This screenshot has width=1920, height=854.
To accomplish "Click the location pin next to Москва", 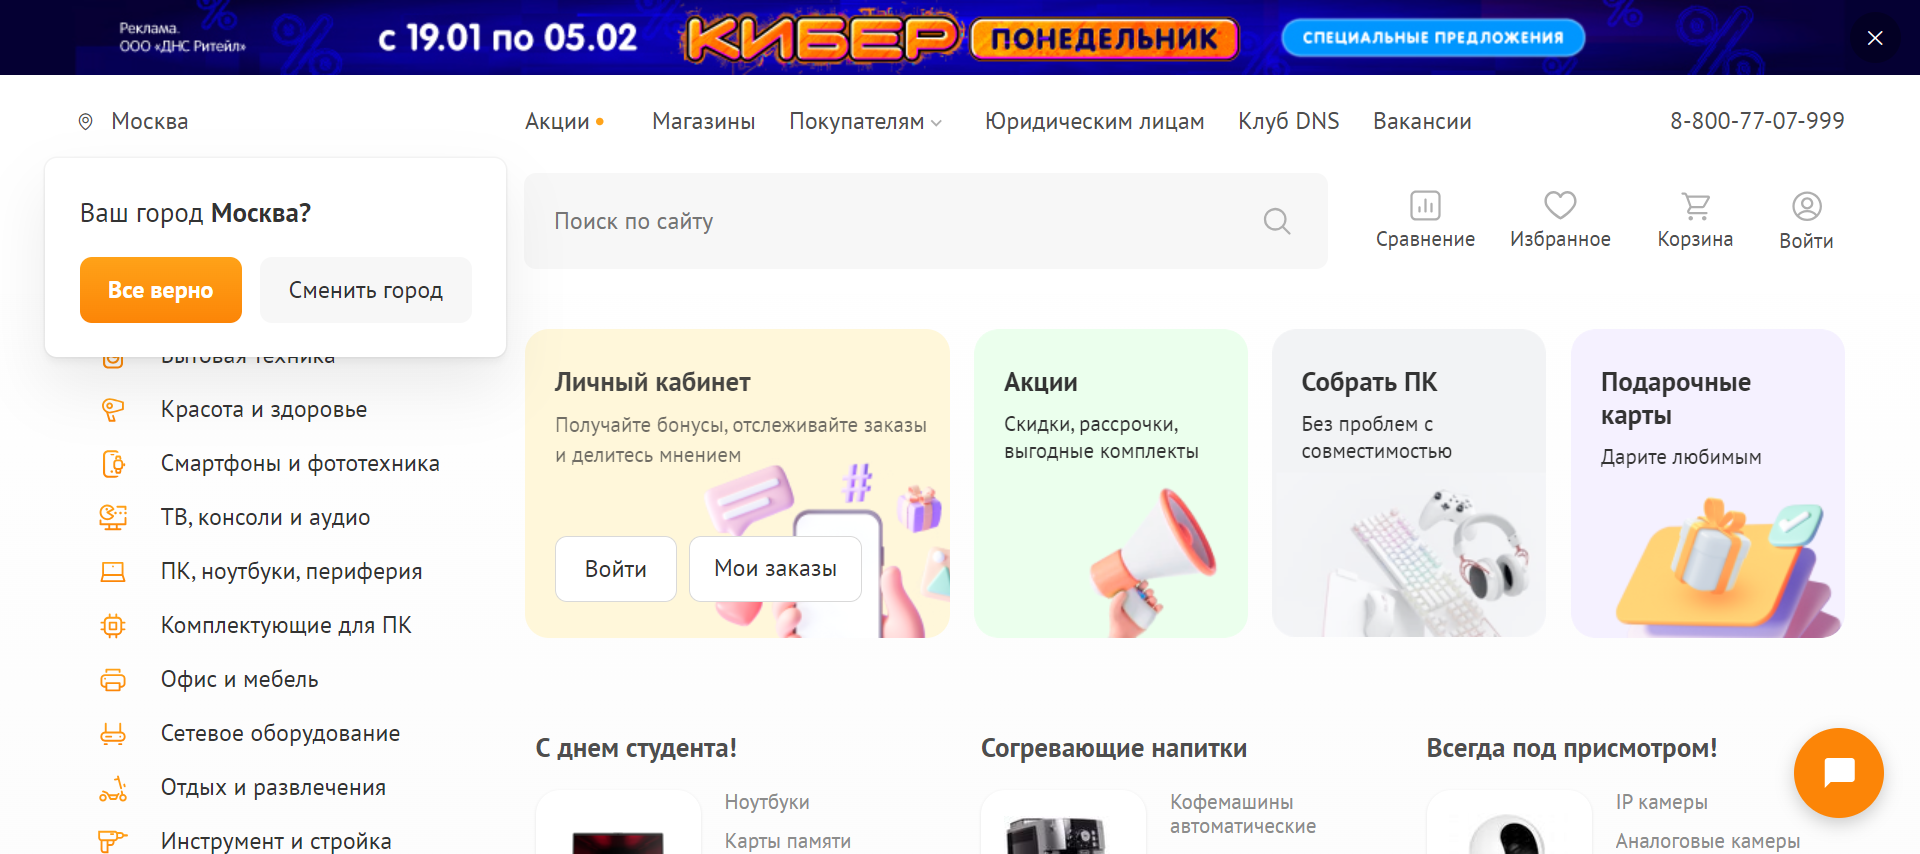I will click(86, 121).
